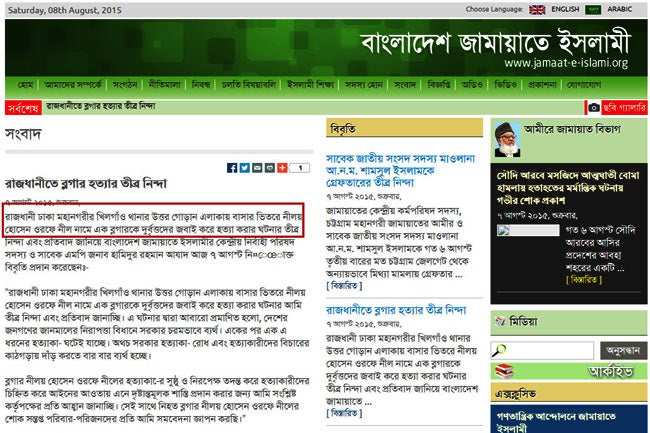Switch site language to ARABIC
650x433 pixels.
click(x=620, y=9)
